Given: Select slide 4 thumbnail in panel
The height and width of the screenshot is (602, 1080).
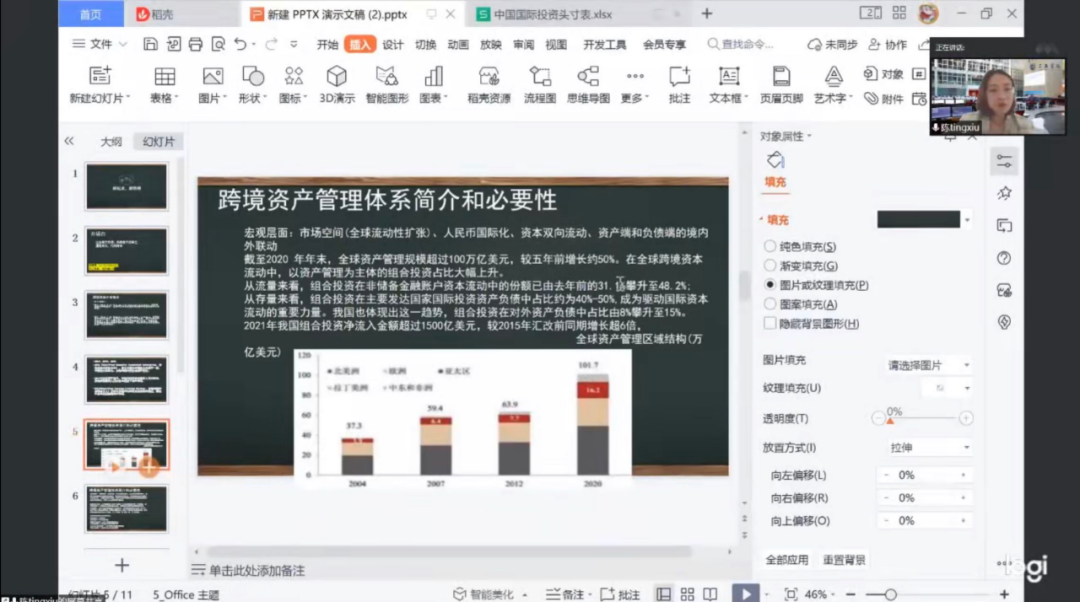Looking at the screenshot, I should (x=126, y=379).
